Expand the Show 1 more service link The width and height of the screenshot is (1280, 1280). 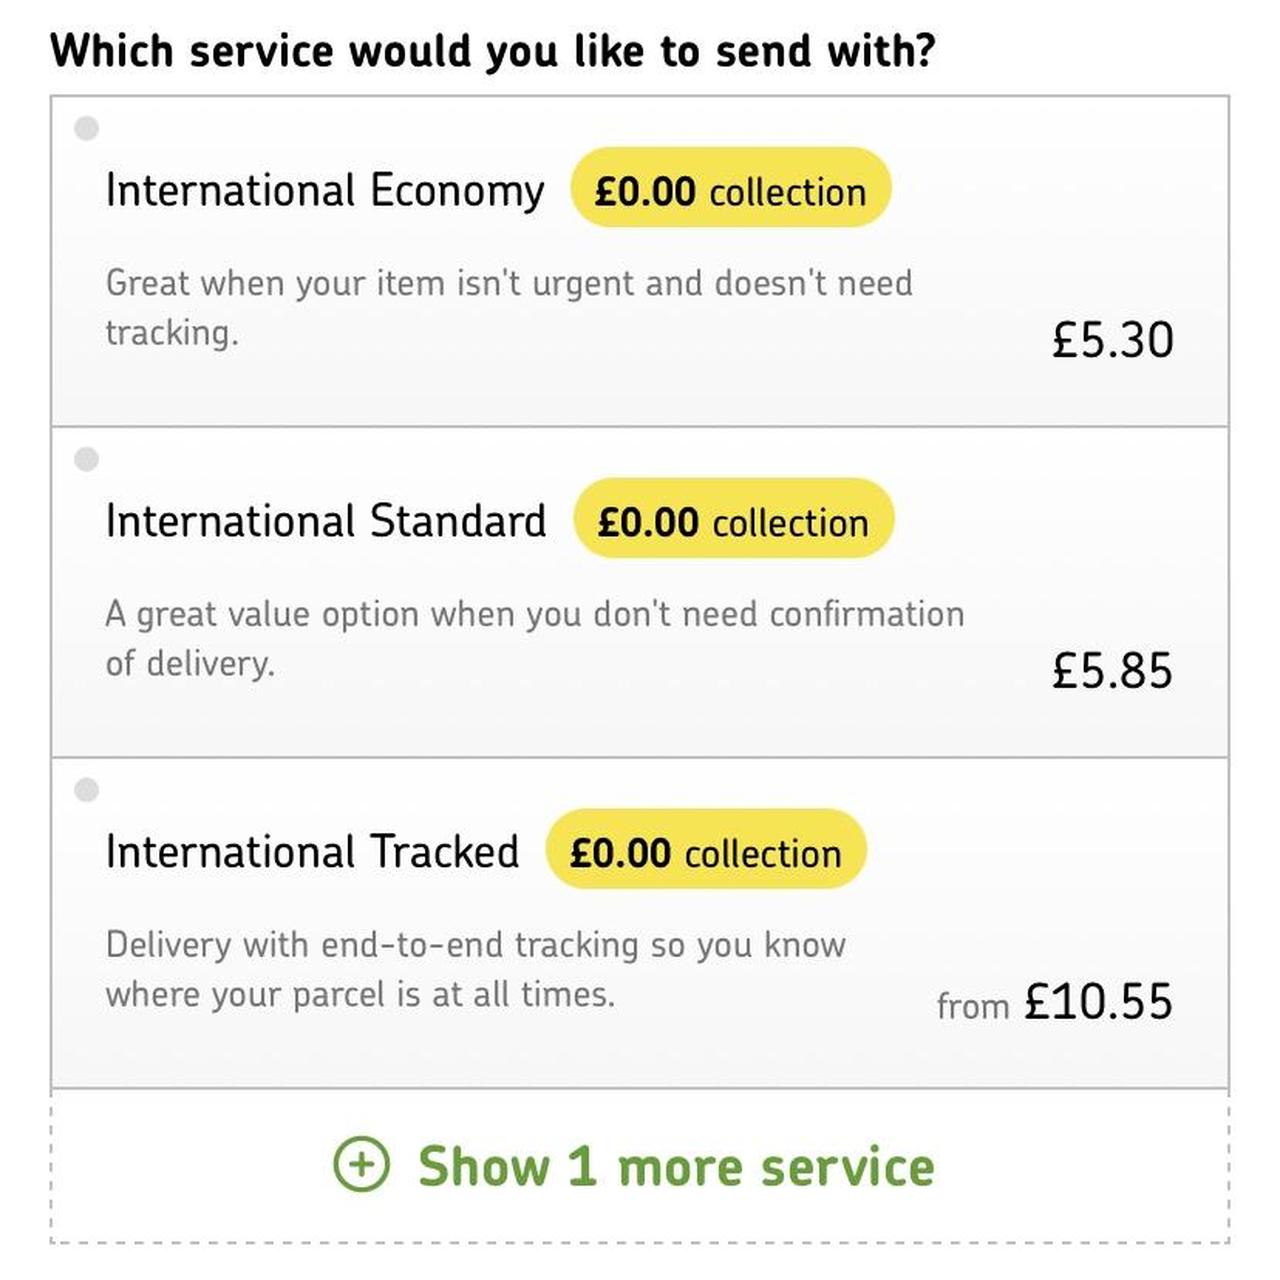[676, 1167]
